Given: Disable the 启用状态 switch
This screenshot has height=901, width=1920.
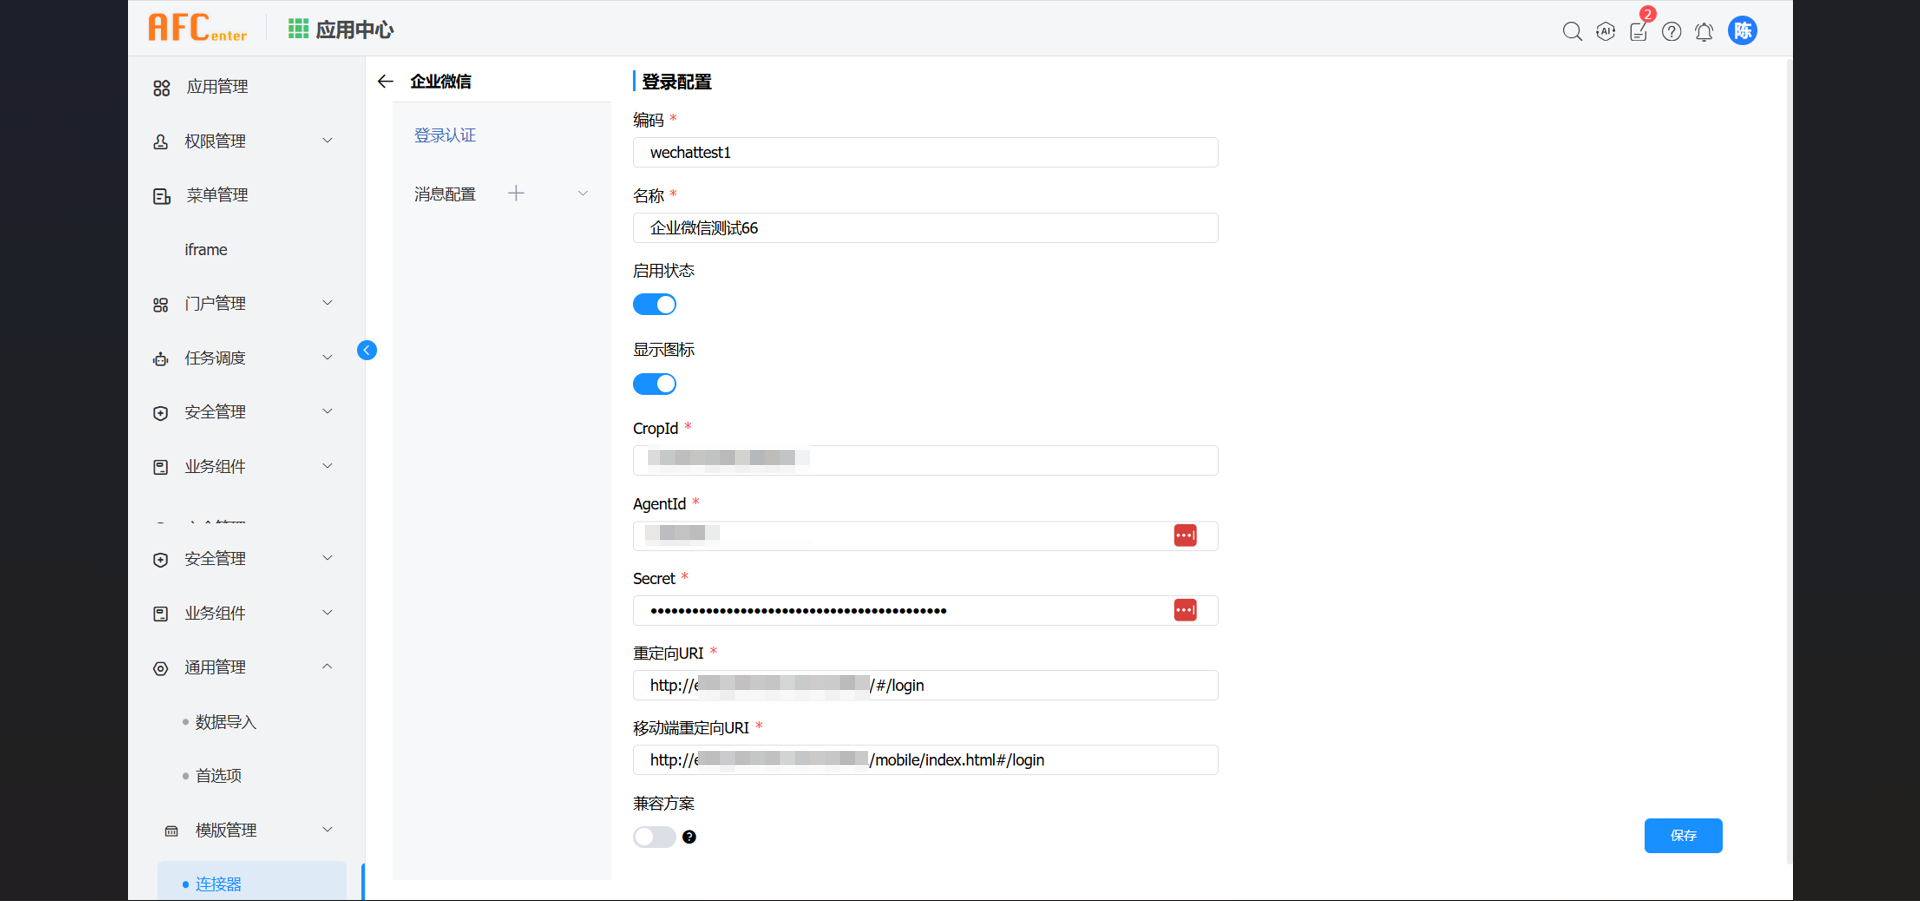Looking at the screenshot, I should click(x=654, y=304).
